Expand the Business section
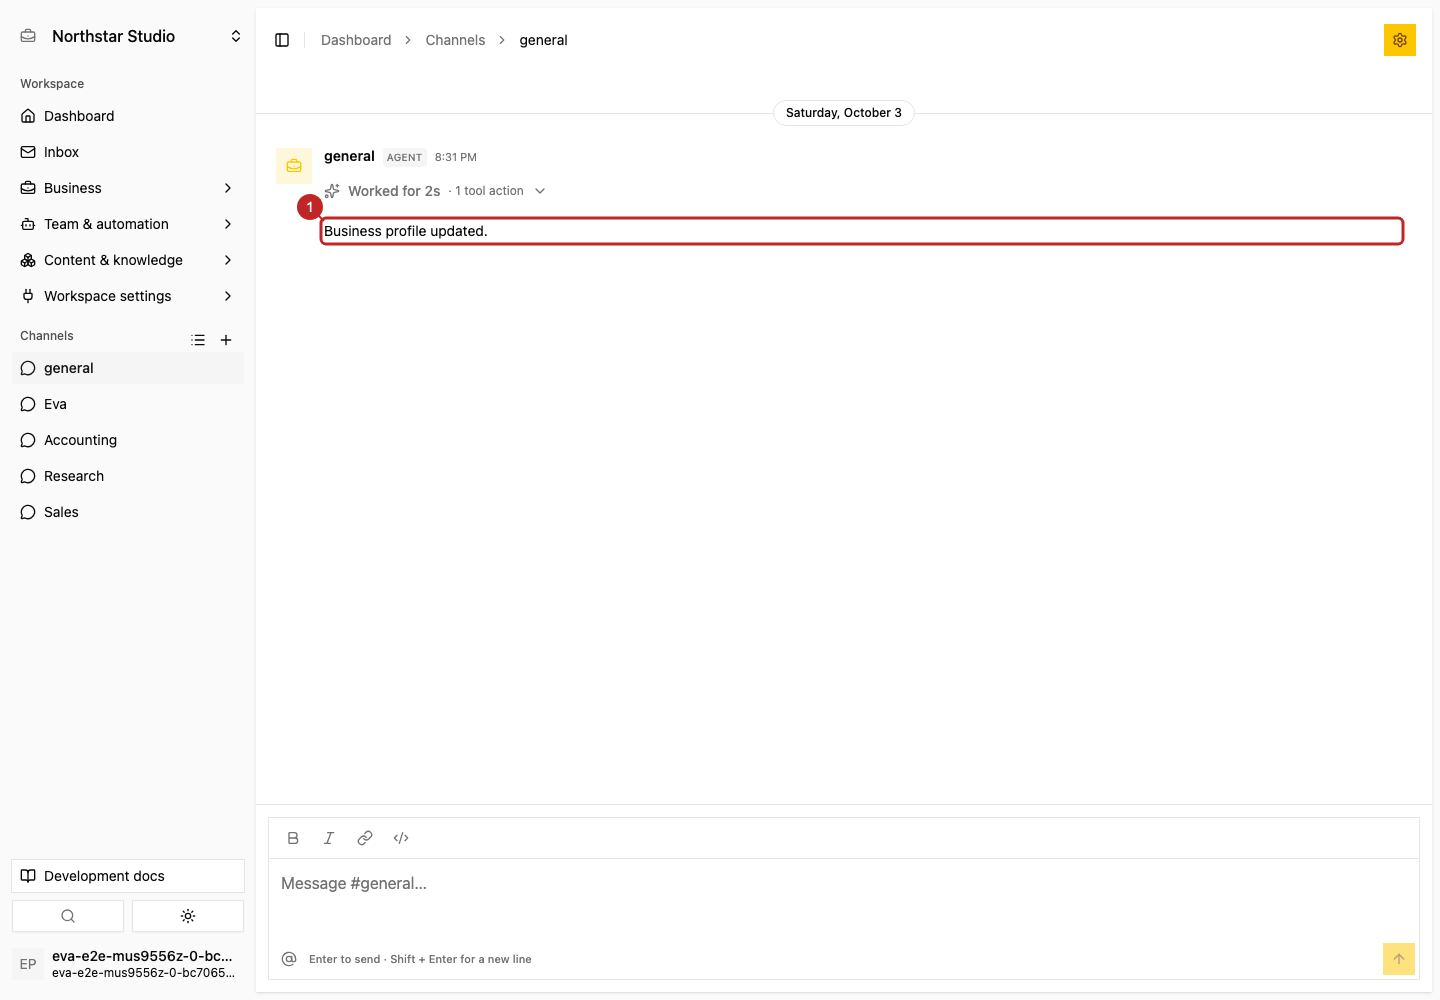 coord(128,188)
